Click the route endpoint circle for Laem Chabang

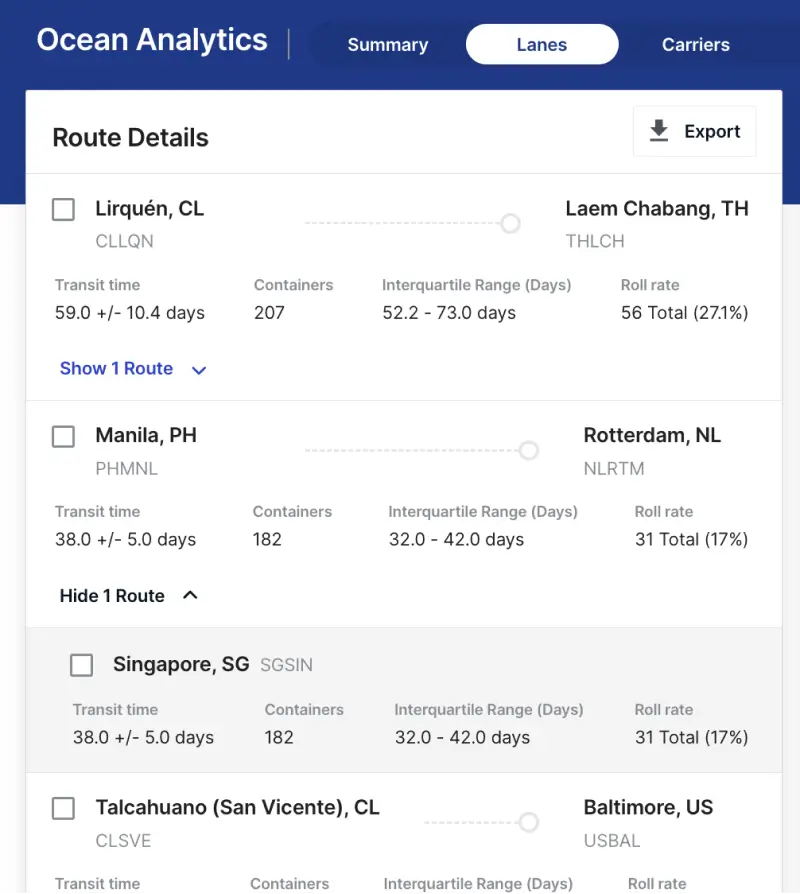point(510,223)
